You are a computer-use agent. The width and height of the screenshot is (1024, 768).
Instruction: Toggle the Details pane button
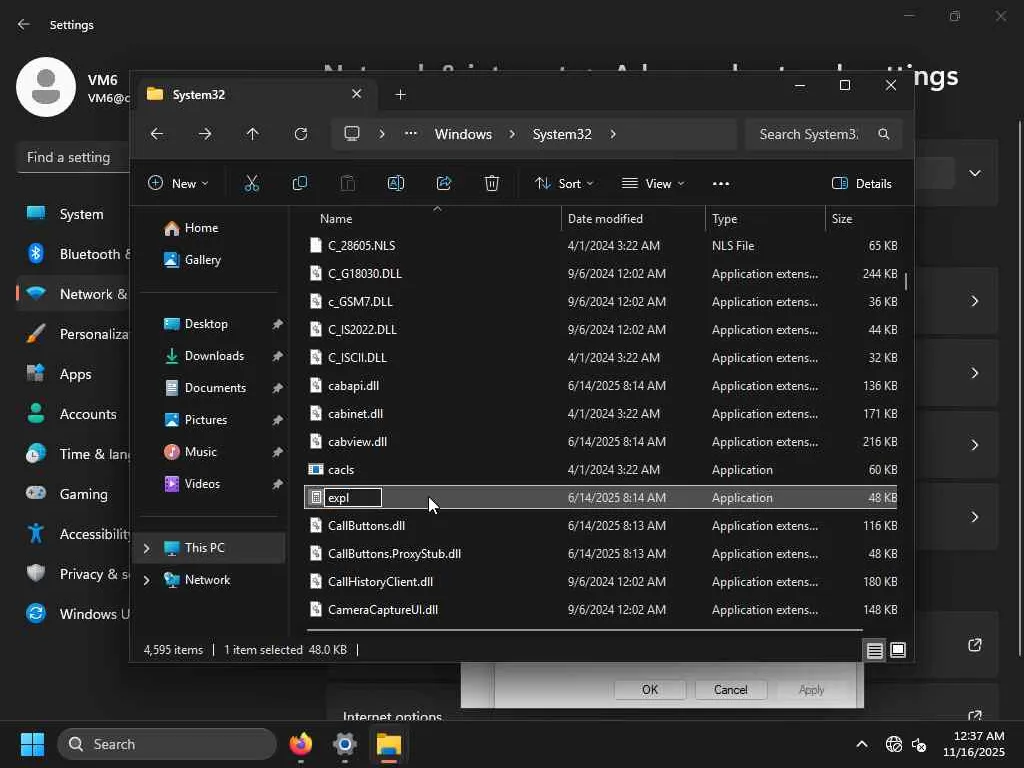[x=862, y=184]
